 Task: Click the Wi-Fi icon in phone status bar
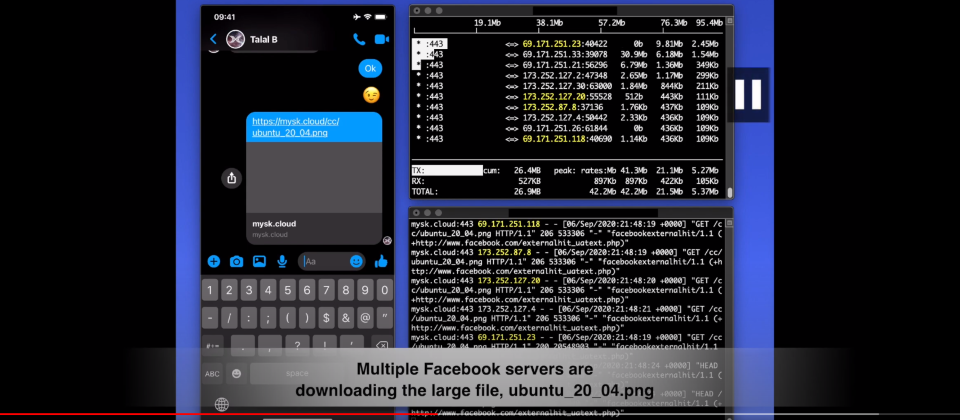point(368,17)
